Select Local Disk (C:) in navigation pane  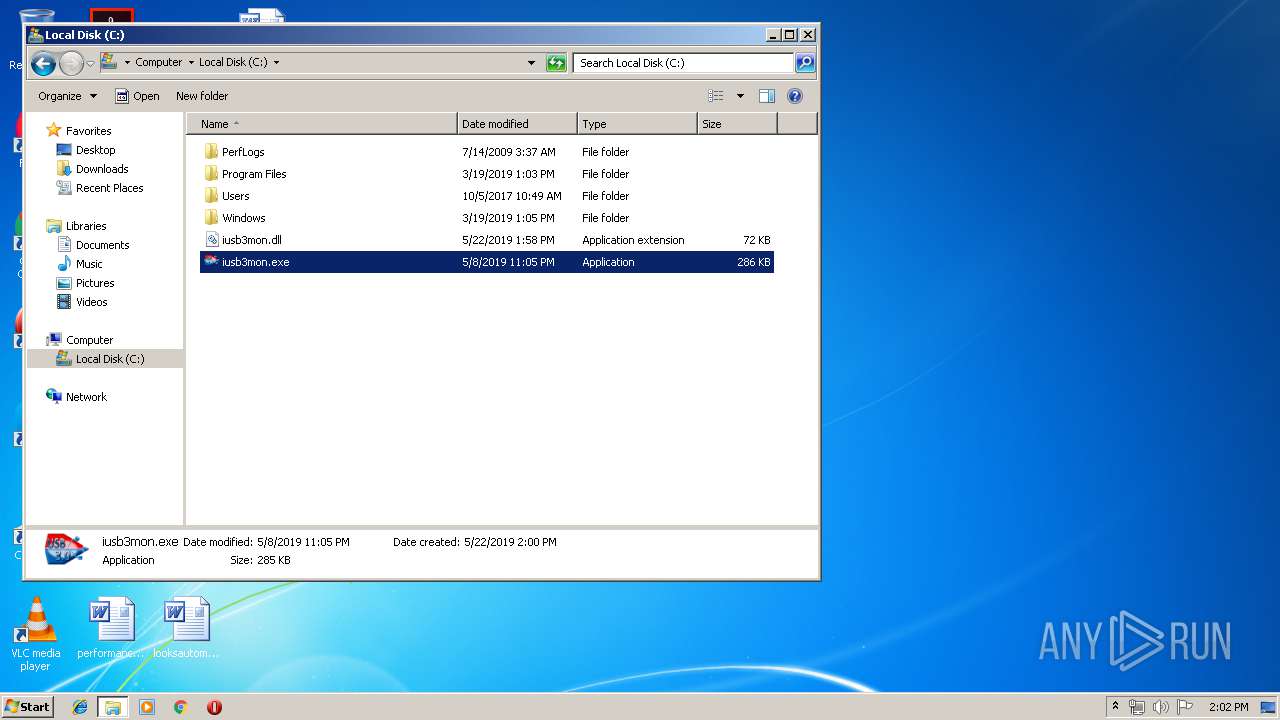[x=104, y=359]
